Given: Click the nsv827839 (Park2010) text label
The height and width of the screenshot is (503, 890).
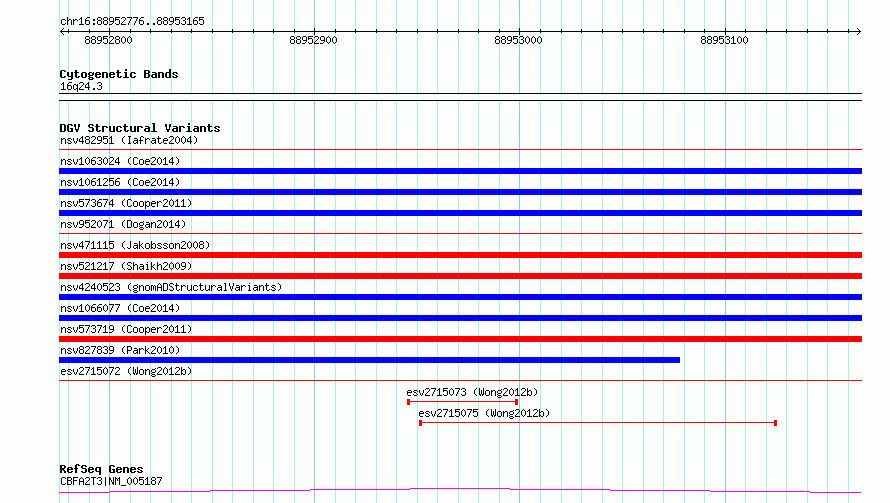Looking at the screenshot, I should click(x=120, y=350).
